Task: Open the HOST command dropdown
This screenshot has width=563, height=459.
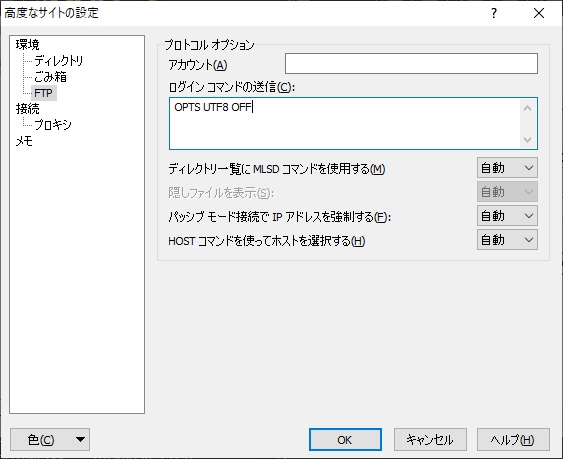Action: coord(507,240)
